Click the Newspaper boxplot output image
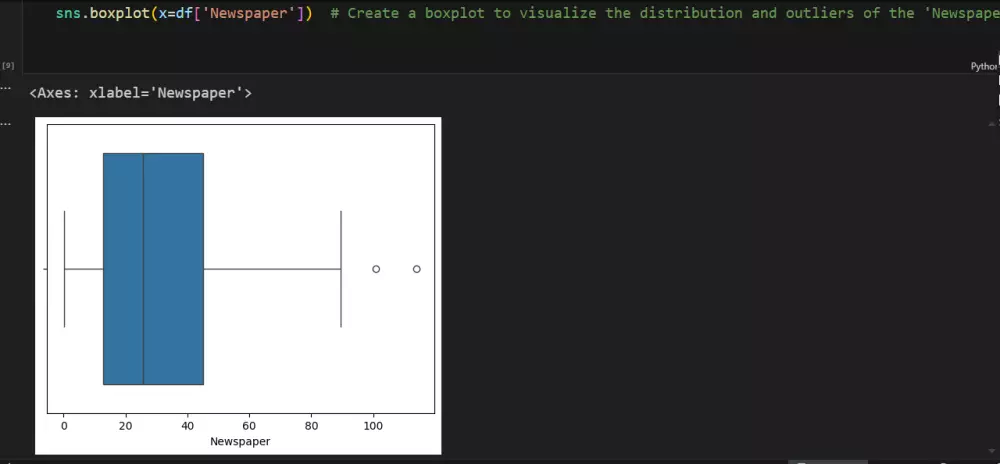The height and width of the screenshot is (464, 1000). (238, 286)
